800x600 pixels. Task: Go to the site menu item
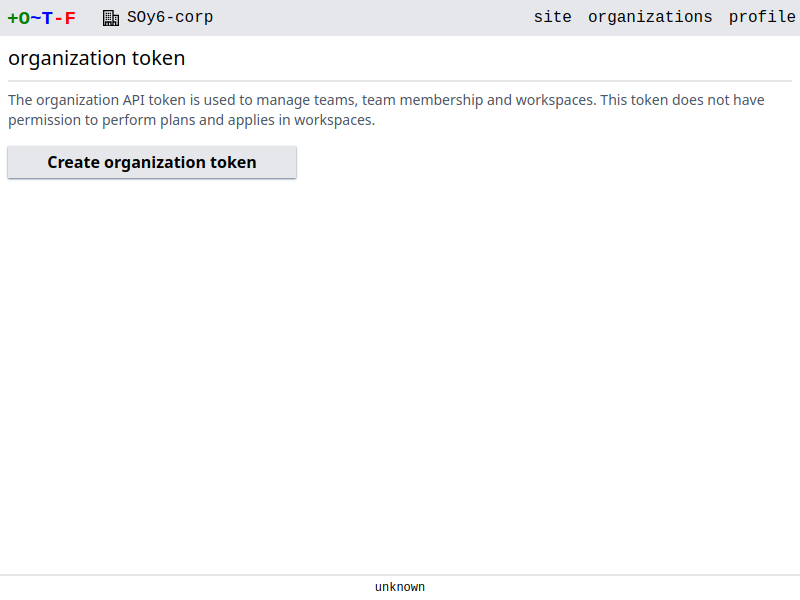(x=552, y=17)
